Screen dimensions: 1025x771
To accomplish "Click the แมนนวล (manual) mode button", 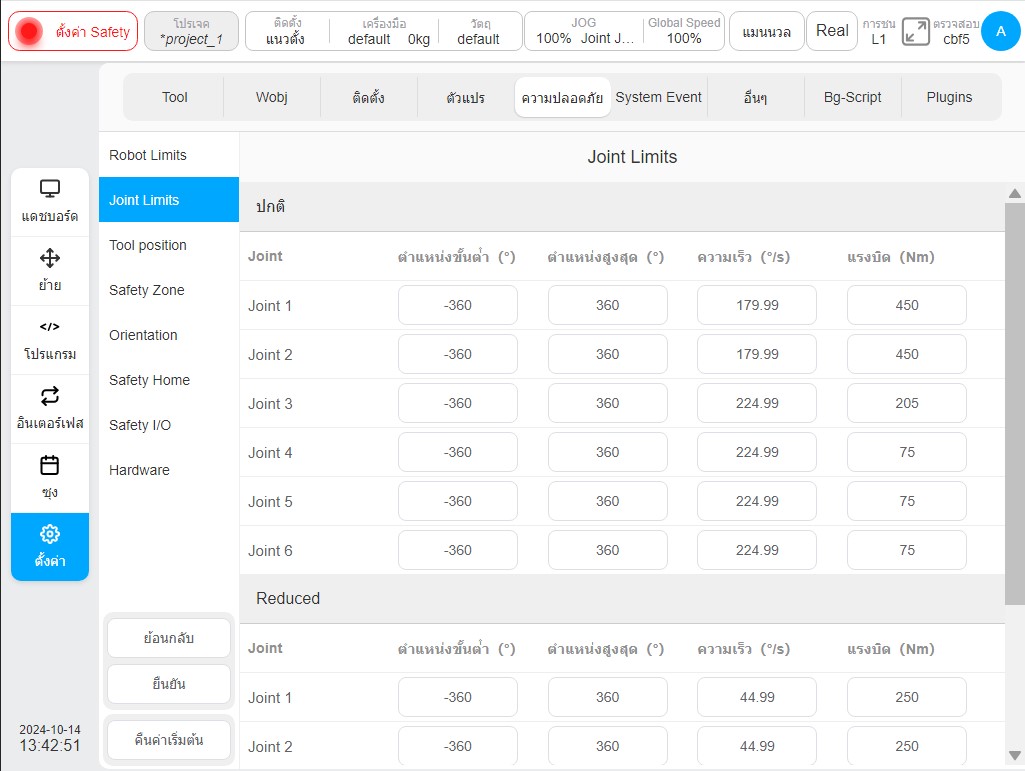I will (767, 31).
